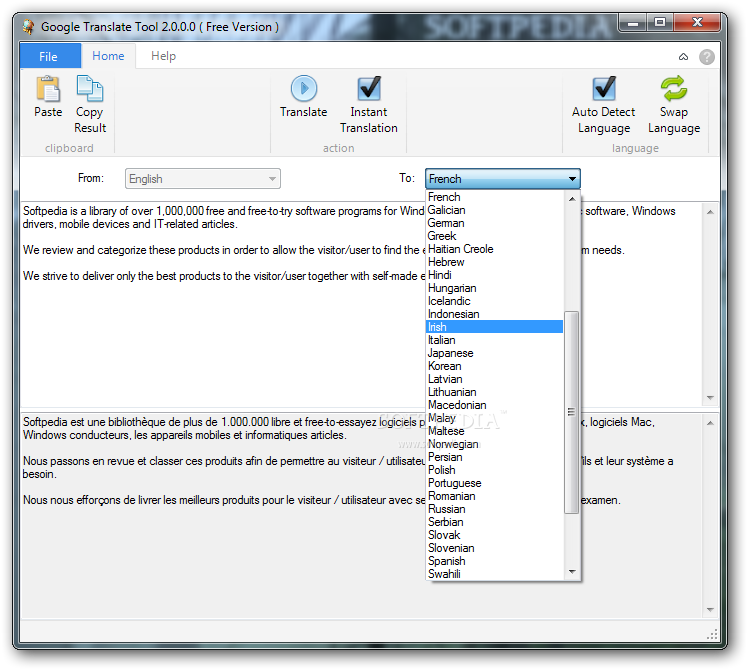Select Persian as target language
Image resolution: width=748 pixels, height=670 pixels.
(494, 457)
